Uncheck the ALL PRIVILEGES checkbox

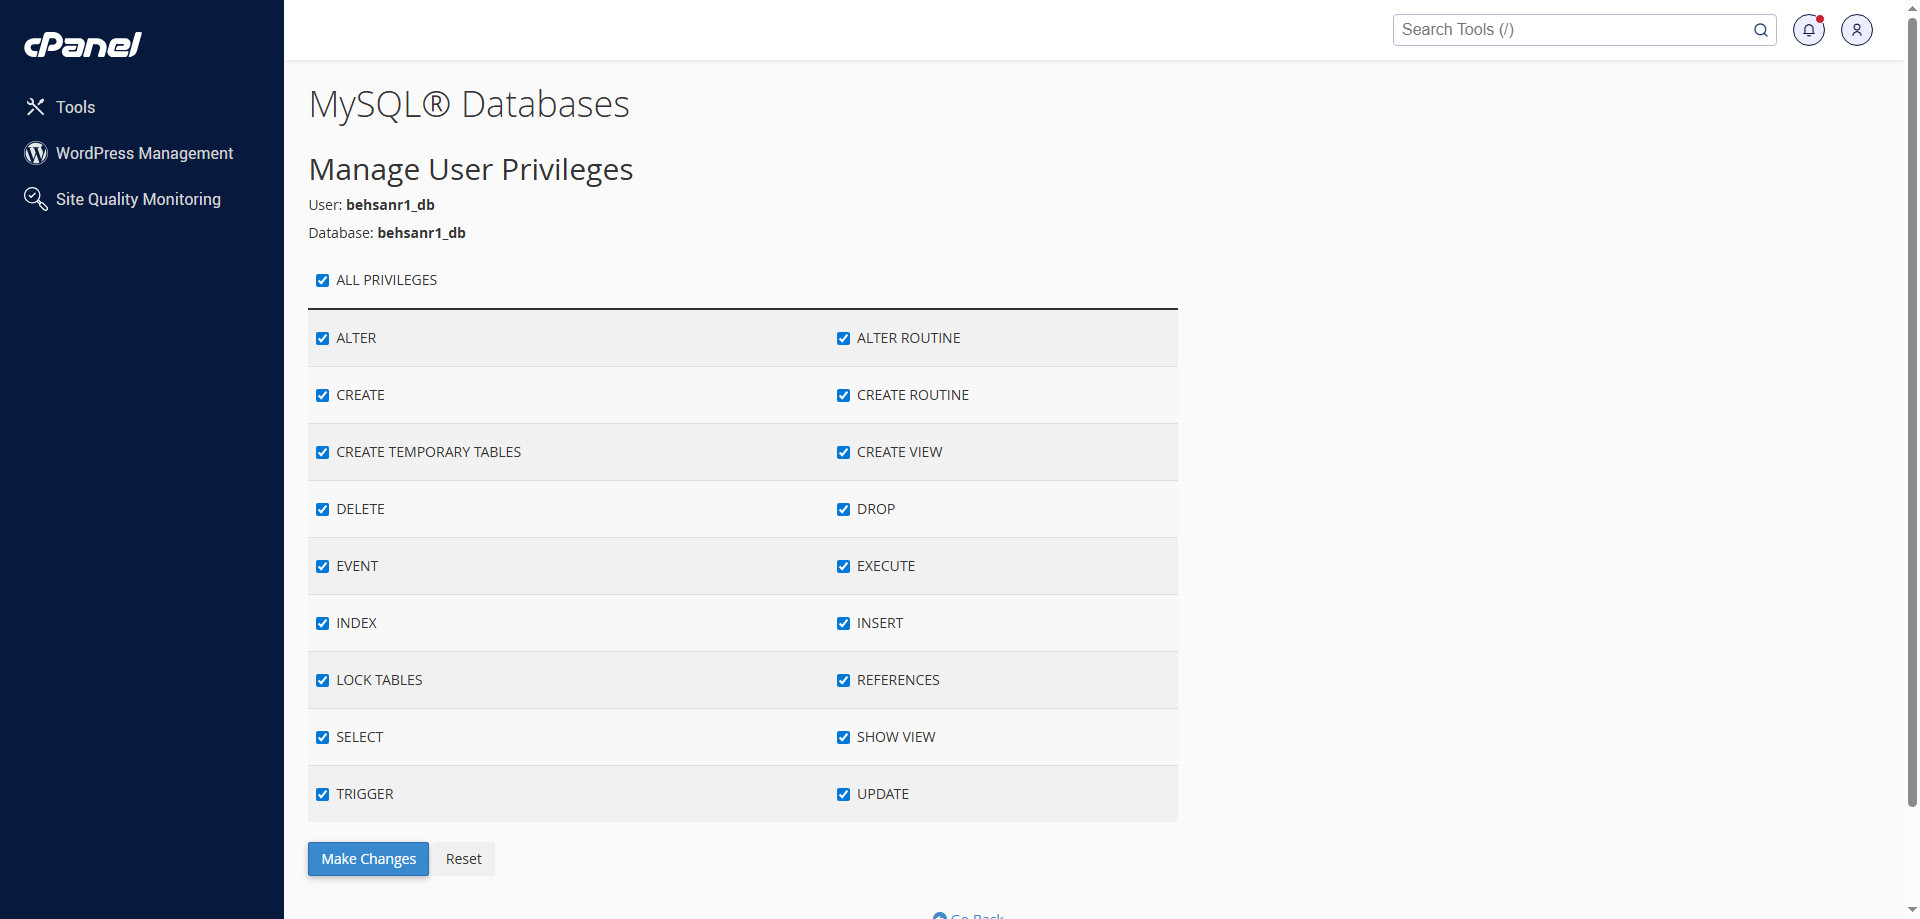point(322,281)
